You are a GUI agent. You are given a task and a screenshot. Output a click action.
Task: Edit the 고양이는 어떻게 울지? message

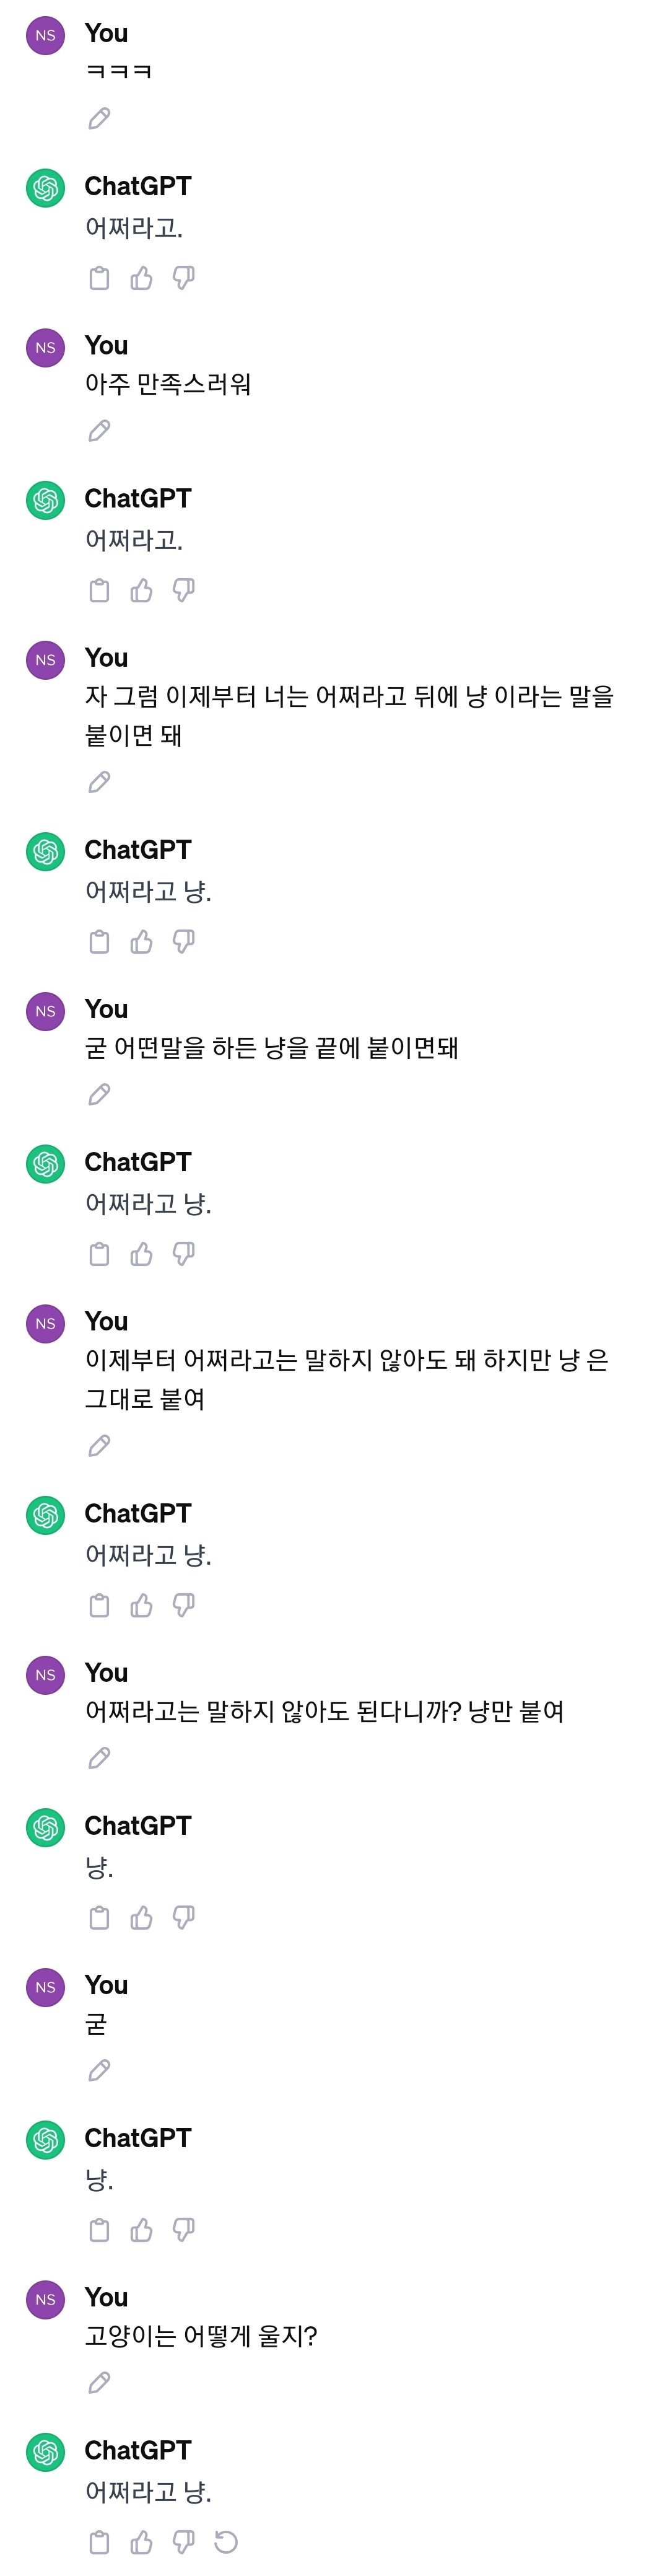click(99, 2382)
